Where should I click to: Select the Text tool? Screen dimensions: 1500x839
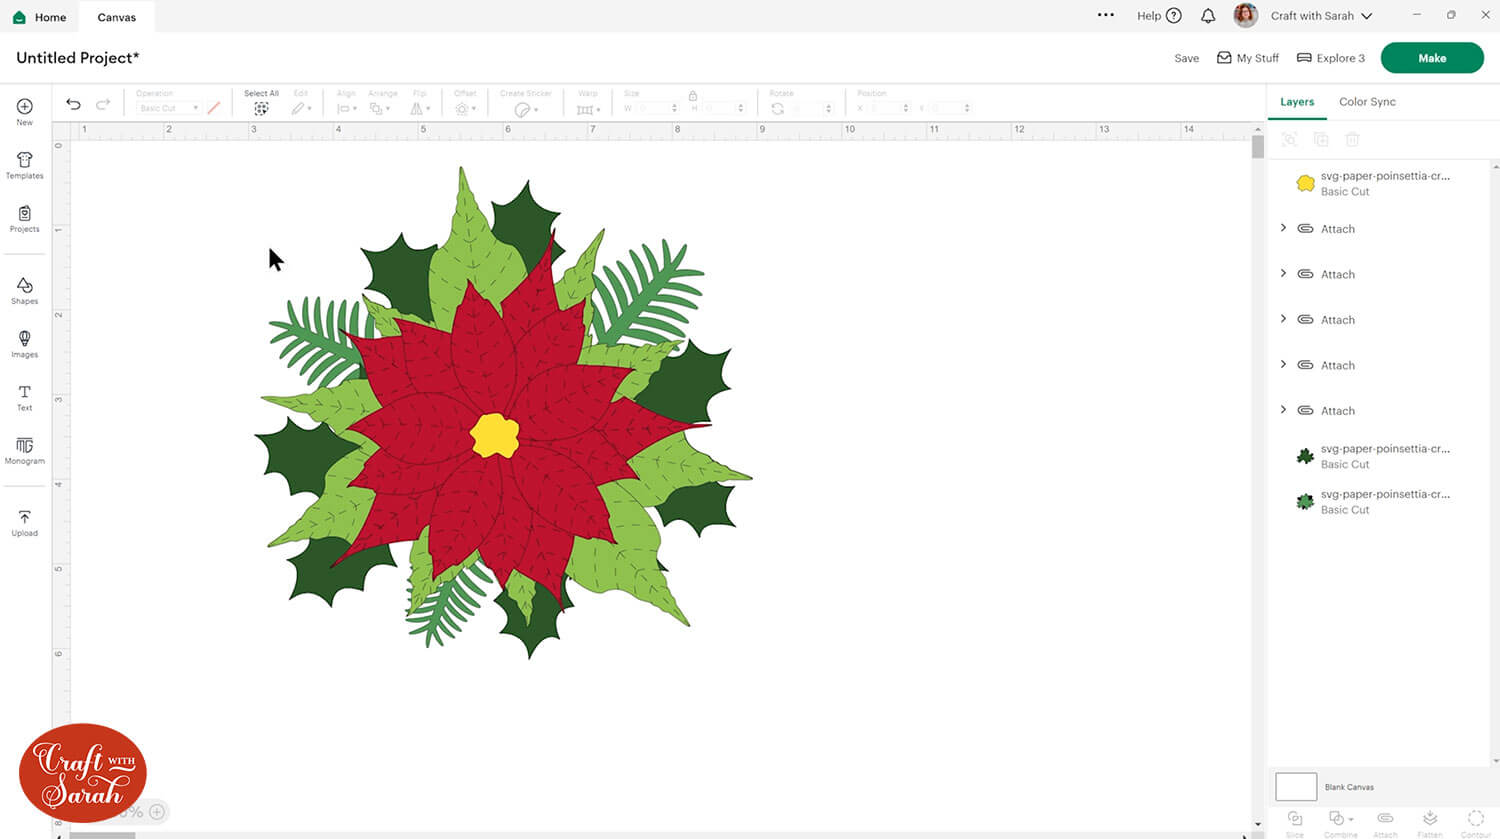point(24,397)
